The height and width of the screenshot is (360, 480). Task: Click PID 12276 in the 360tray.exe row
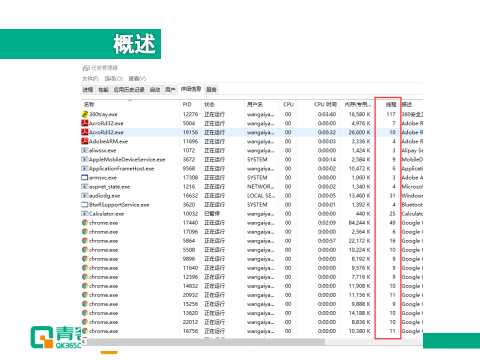tap(190, 114)
